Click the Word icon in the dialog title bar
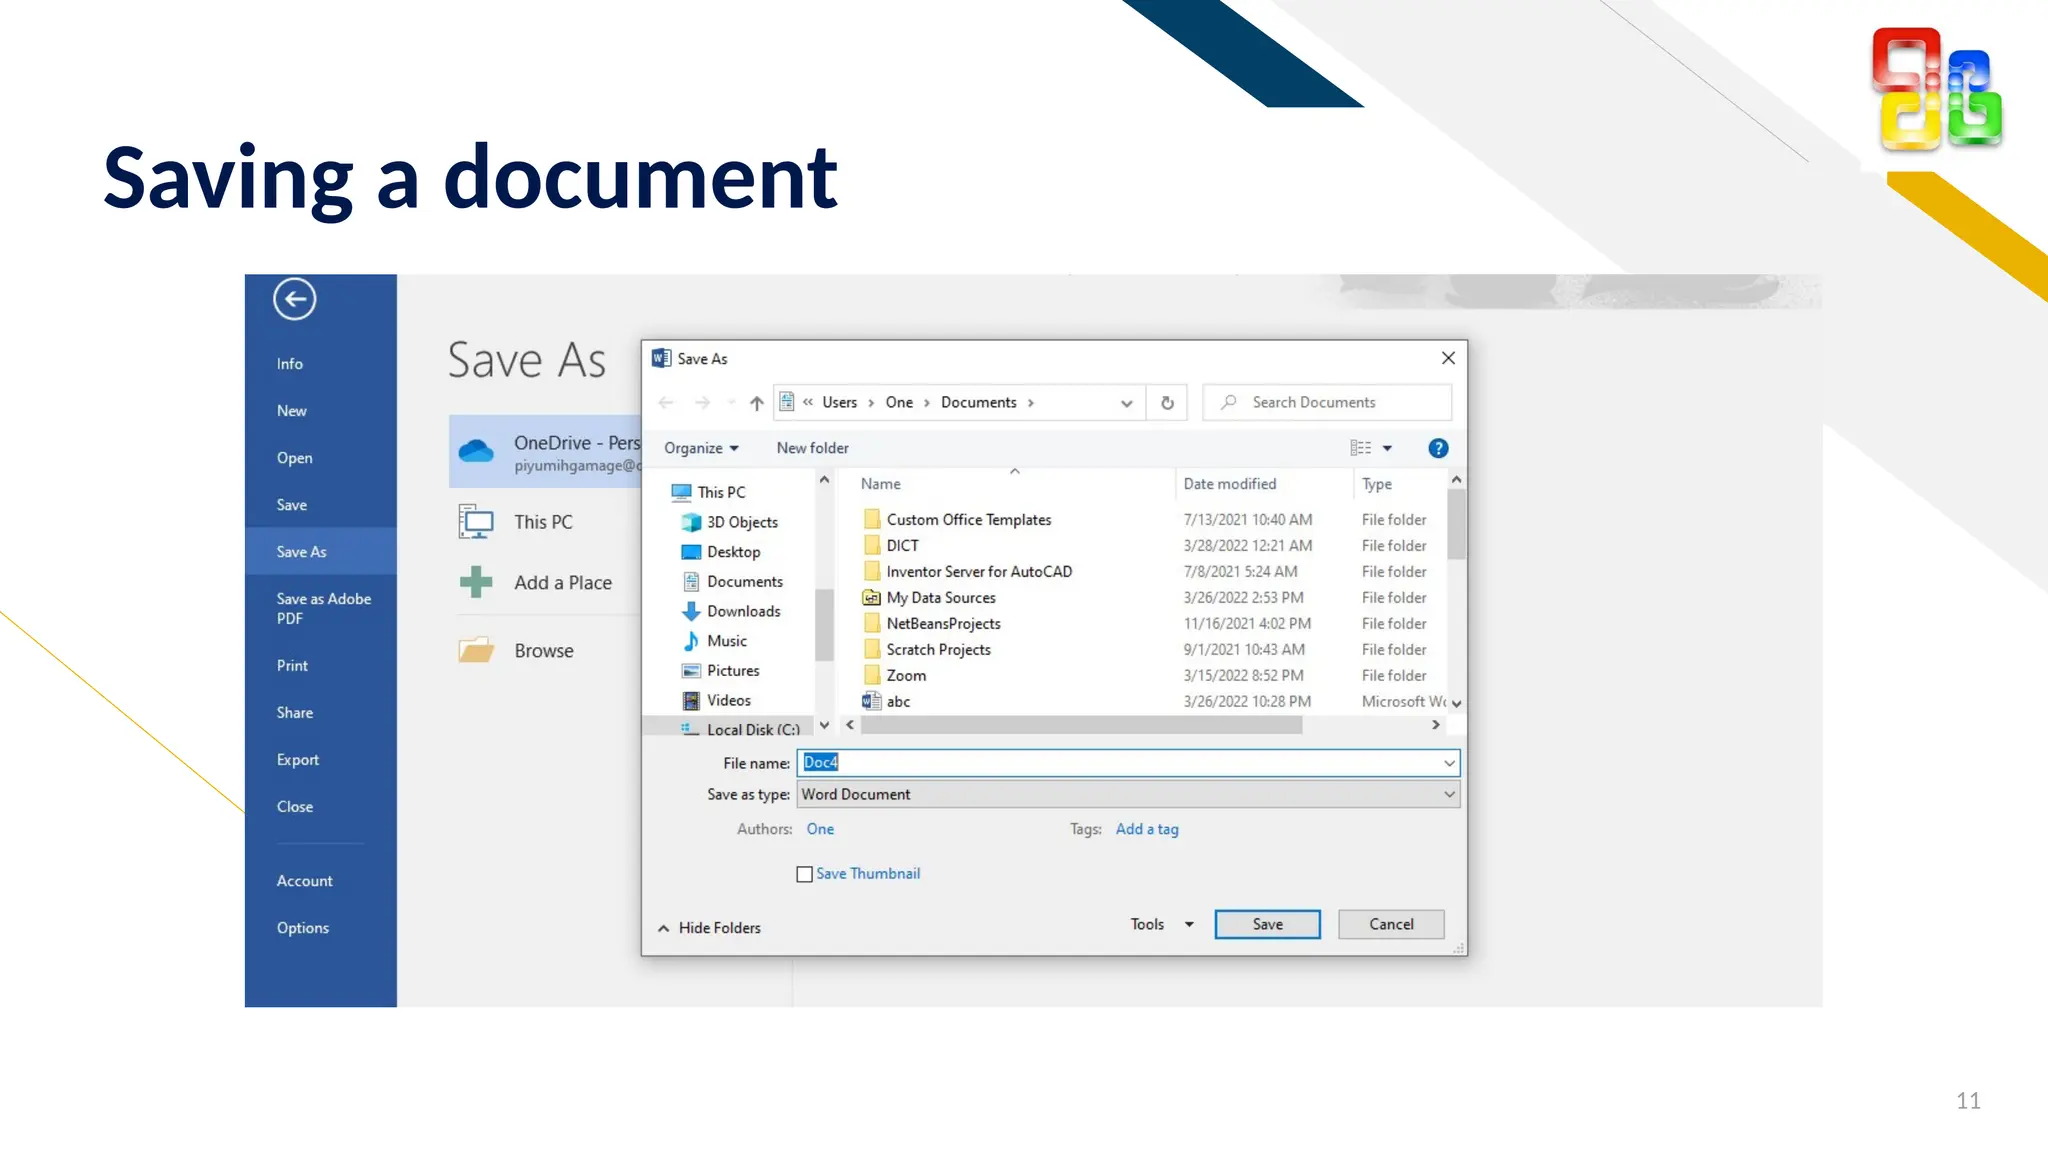The width and height of the screenshot is (2048, 1152). [661, 358]
